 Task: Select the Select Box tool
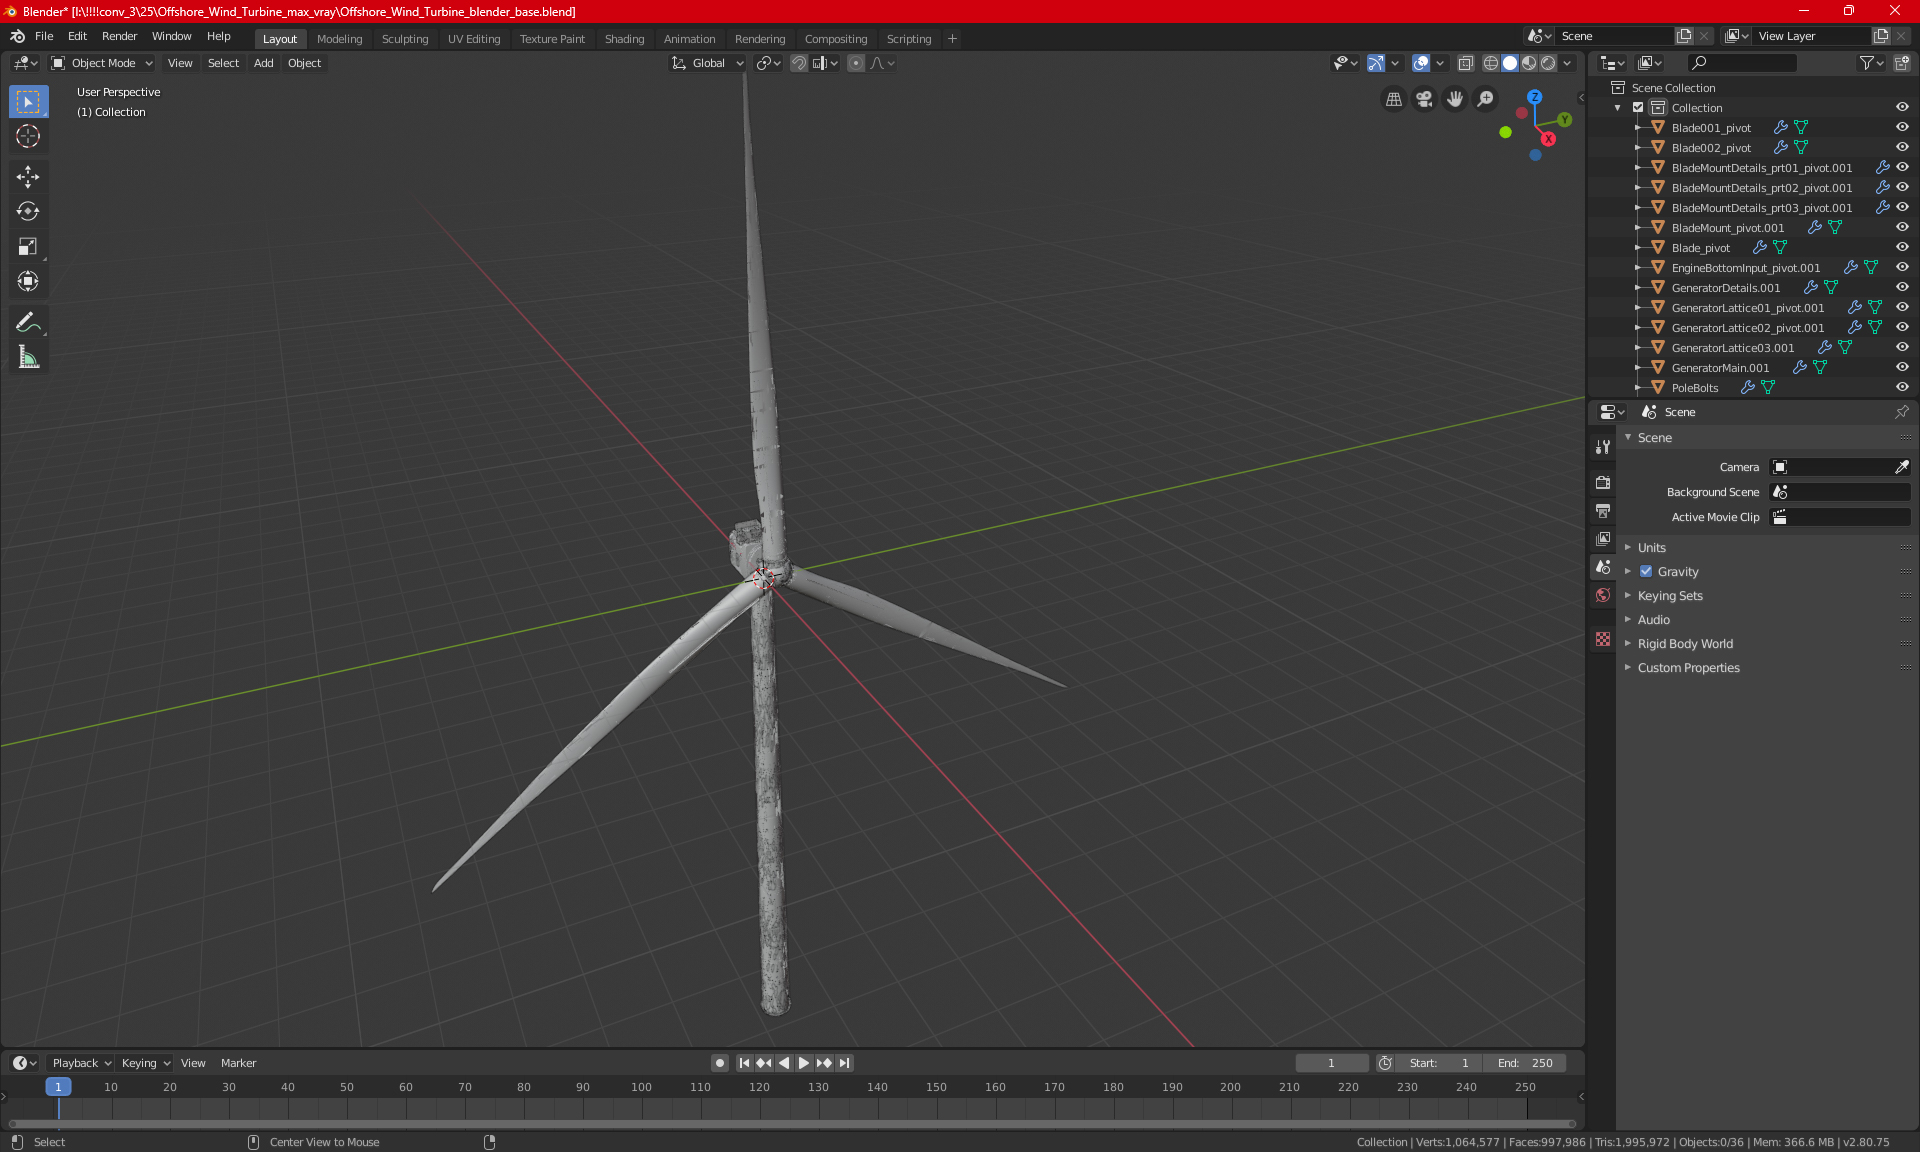(x=28, y=101)
